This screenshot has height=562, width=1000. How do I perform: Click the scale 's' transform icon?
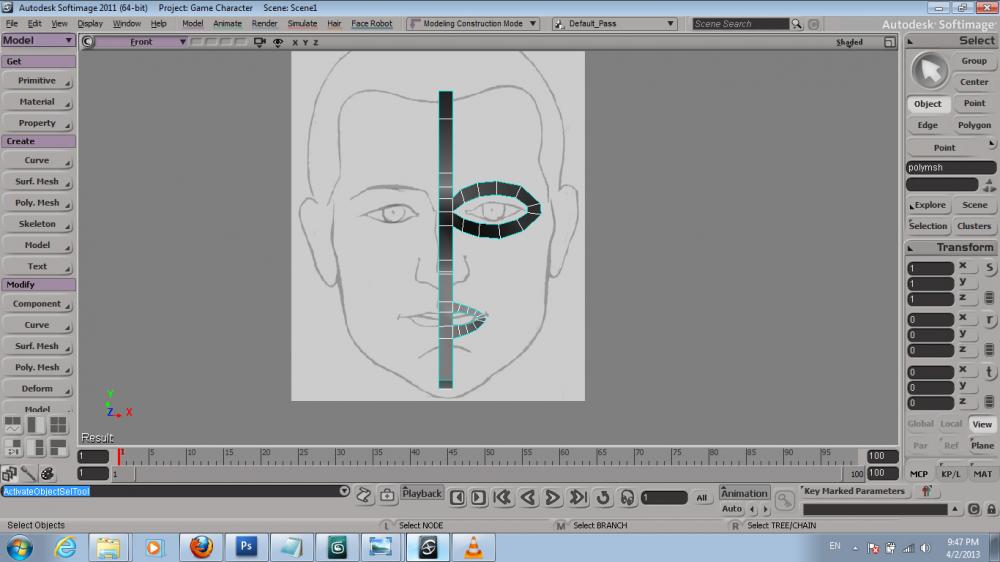click(989, 268)
